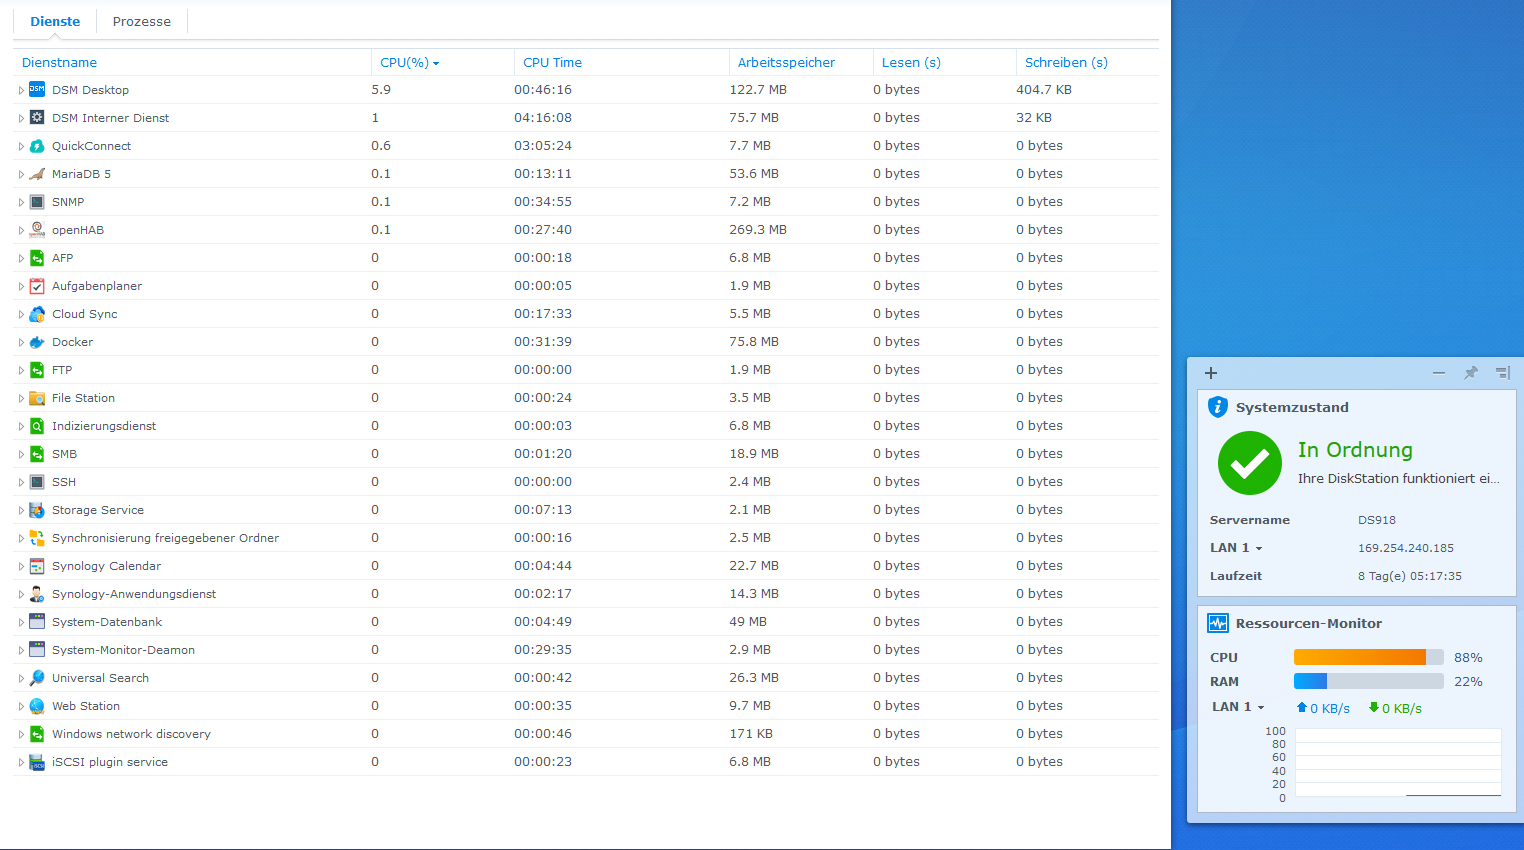Click the 269.3 MB memory value
This screenshot has height=850, width=1524.
click(758, 230)
